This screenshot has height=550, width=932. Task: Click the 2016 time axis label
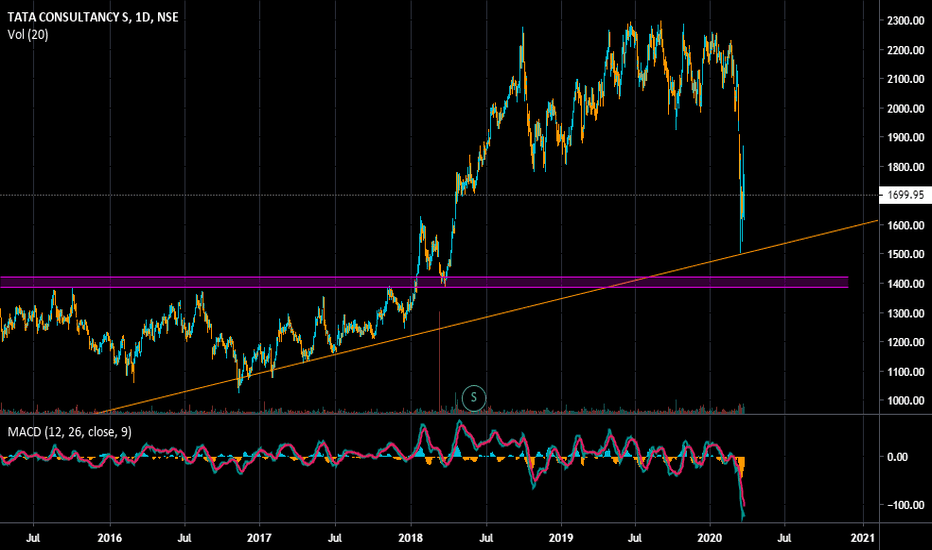109,538
